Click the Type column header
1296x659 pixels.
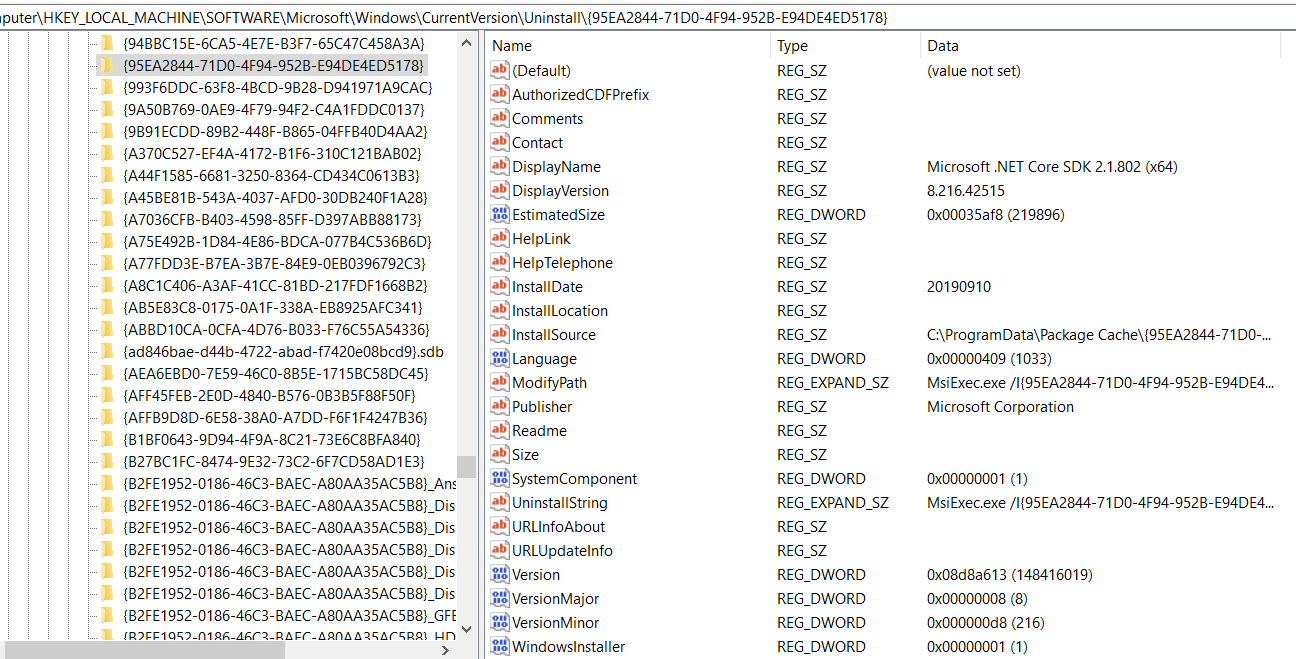coord(790,45)
